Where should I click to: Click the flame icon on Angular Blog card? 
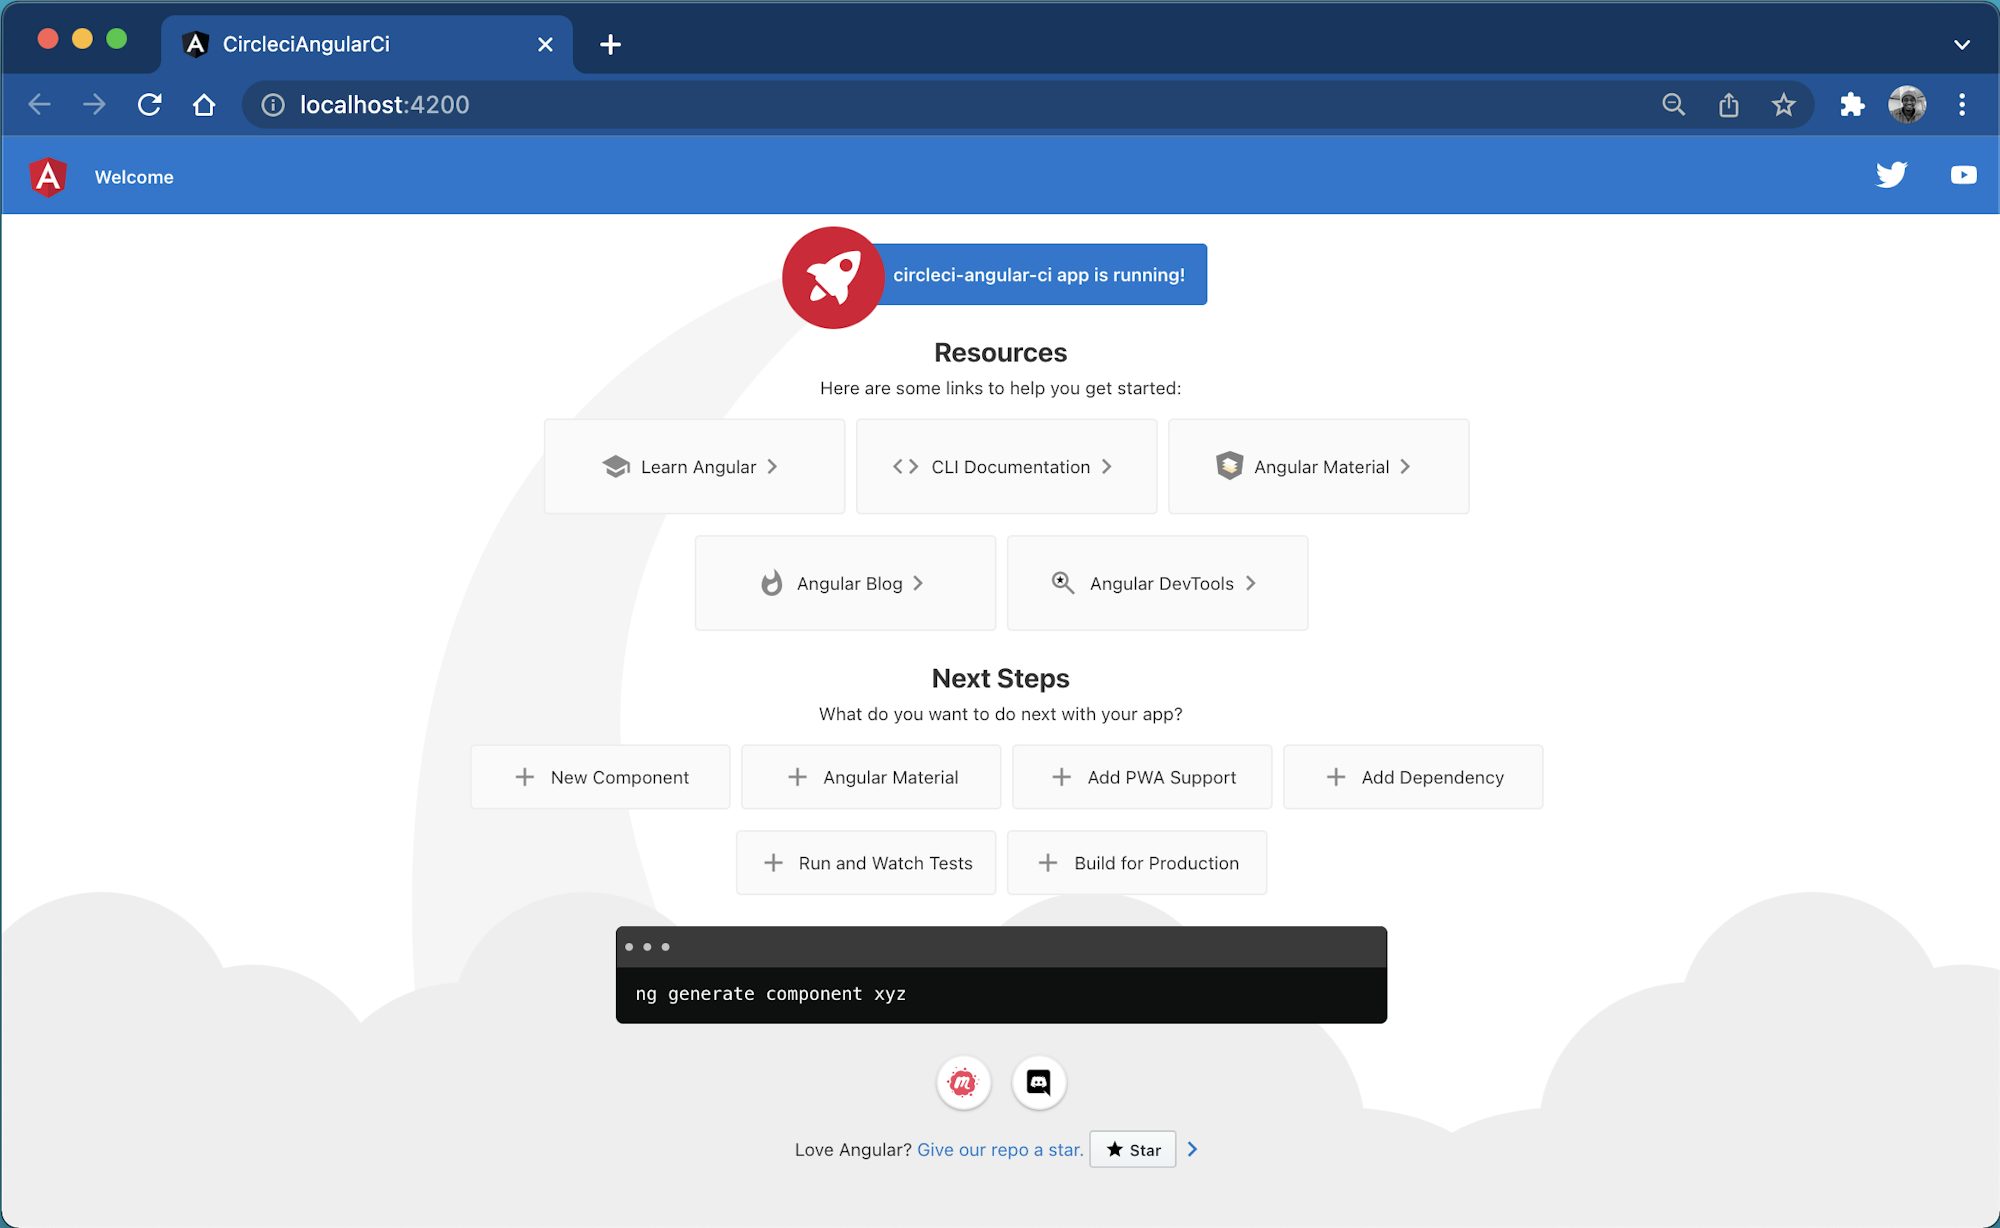coord(771,583)
